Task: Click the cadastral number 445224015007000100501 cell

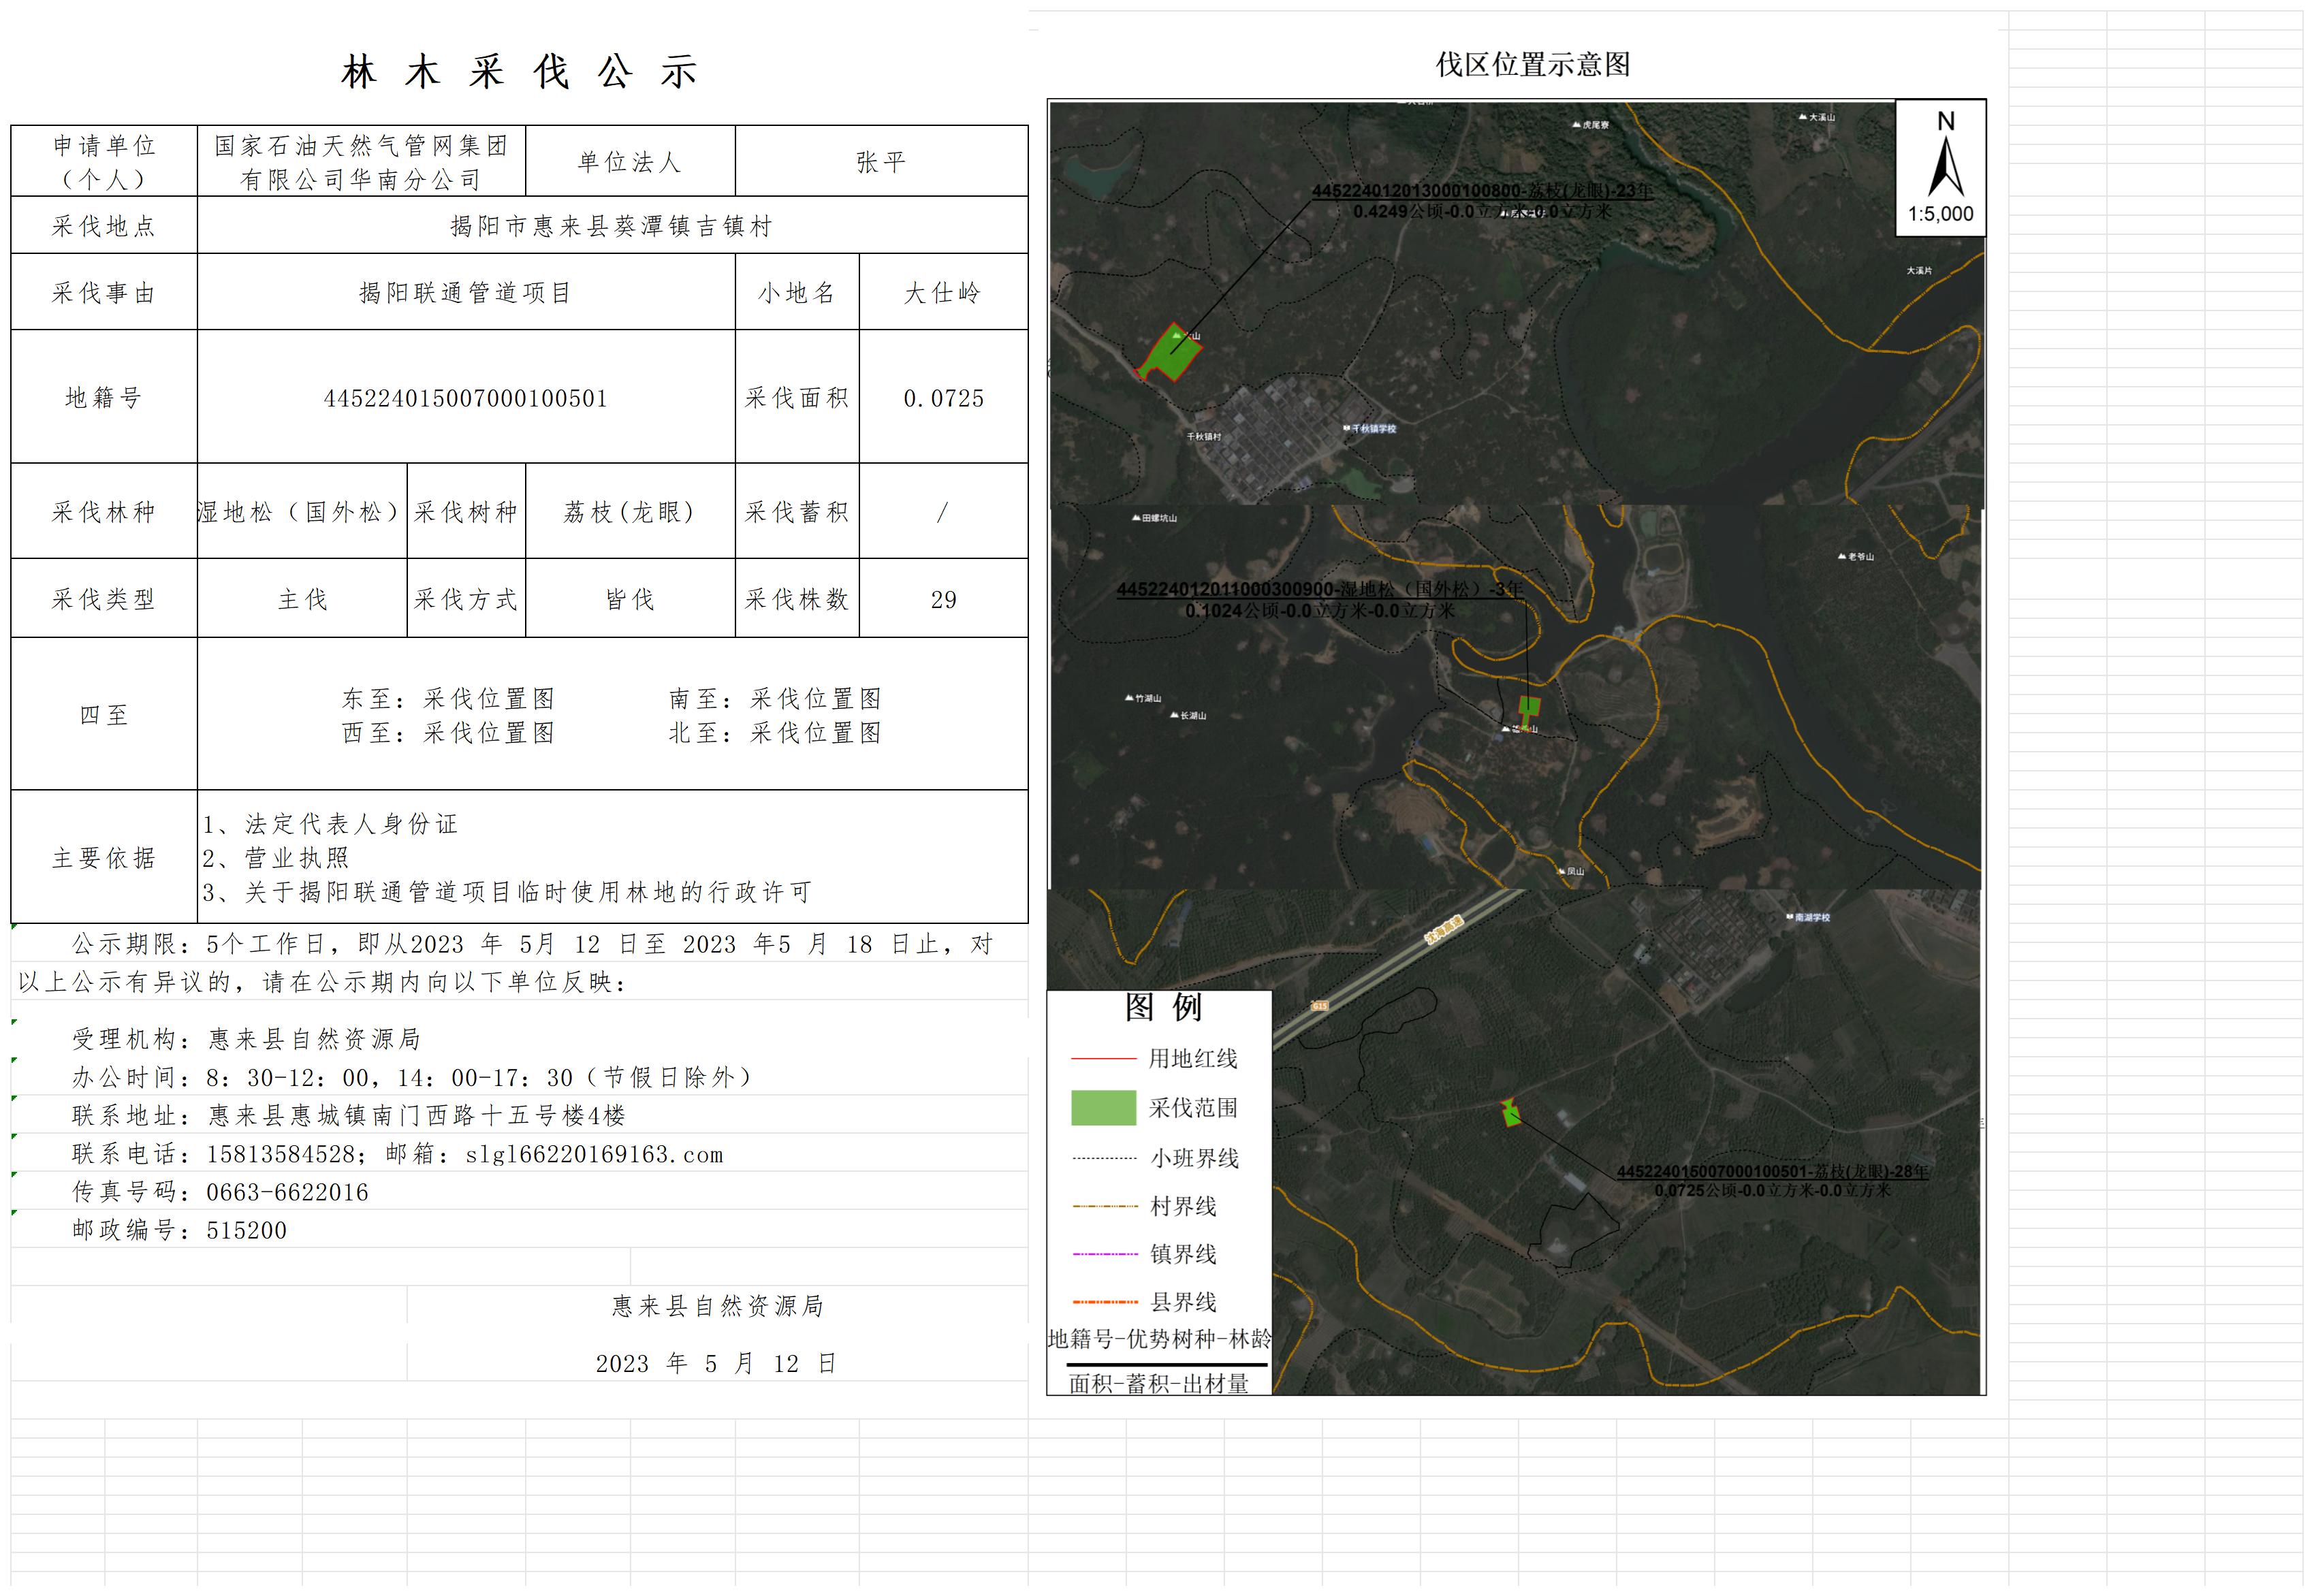Action: 466,398
